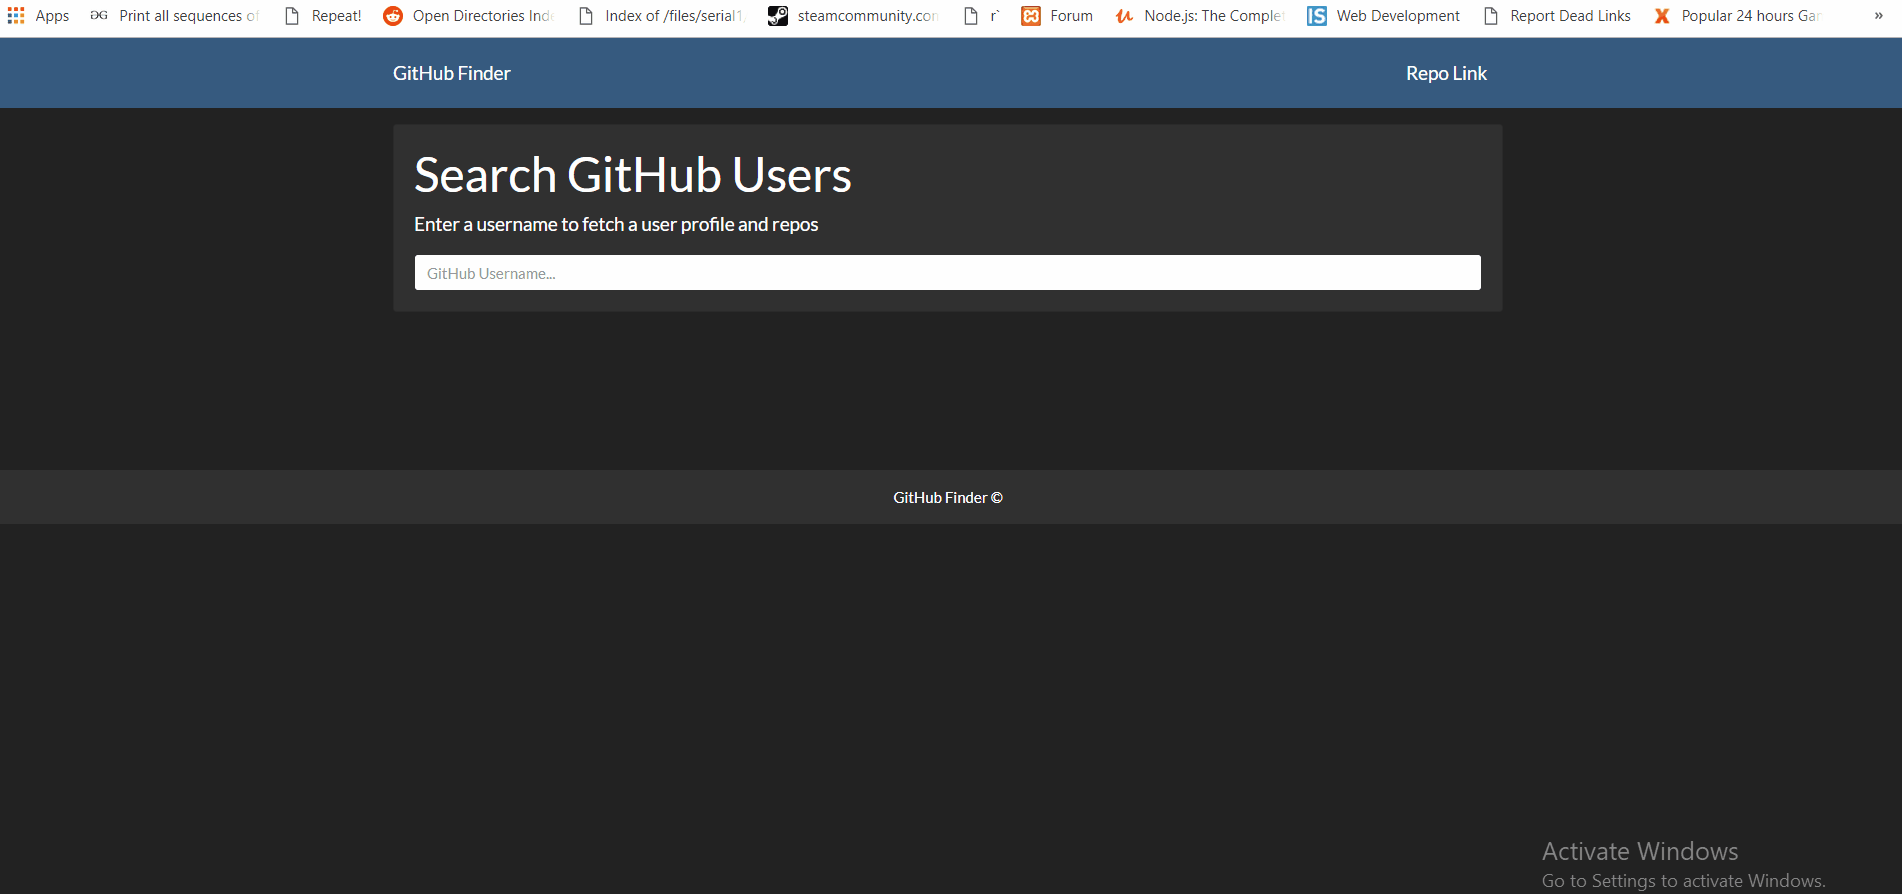Click the GitHub Finder navbar brand
The width and height of the screenshot is (1902, 894).
tap(452, 73)
